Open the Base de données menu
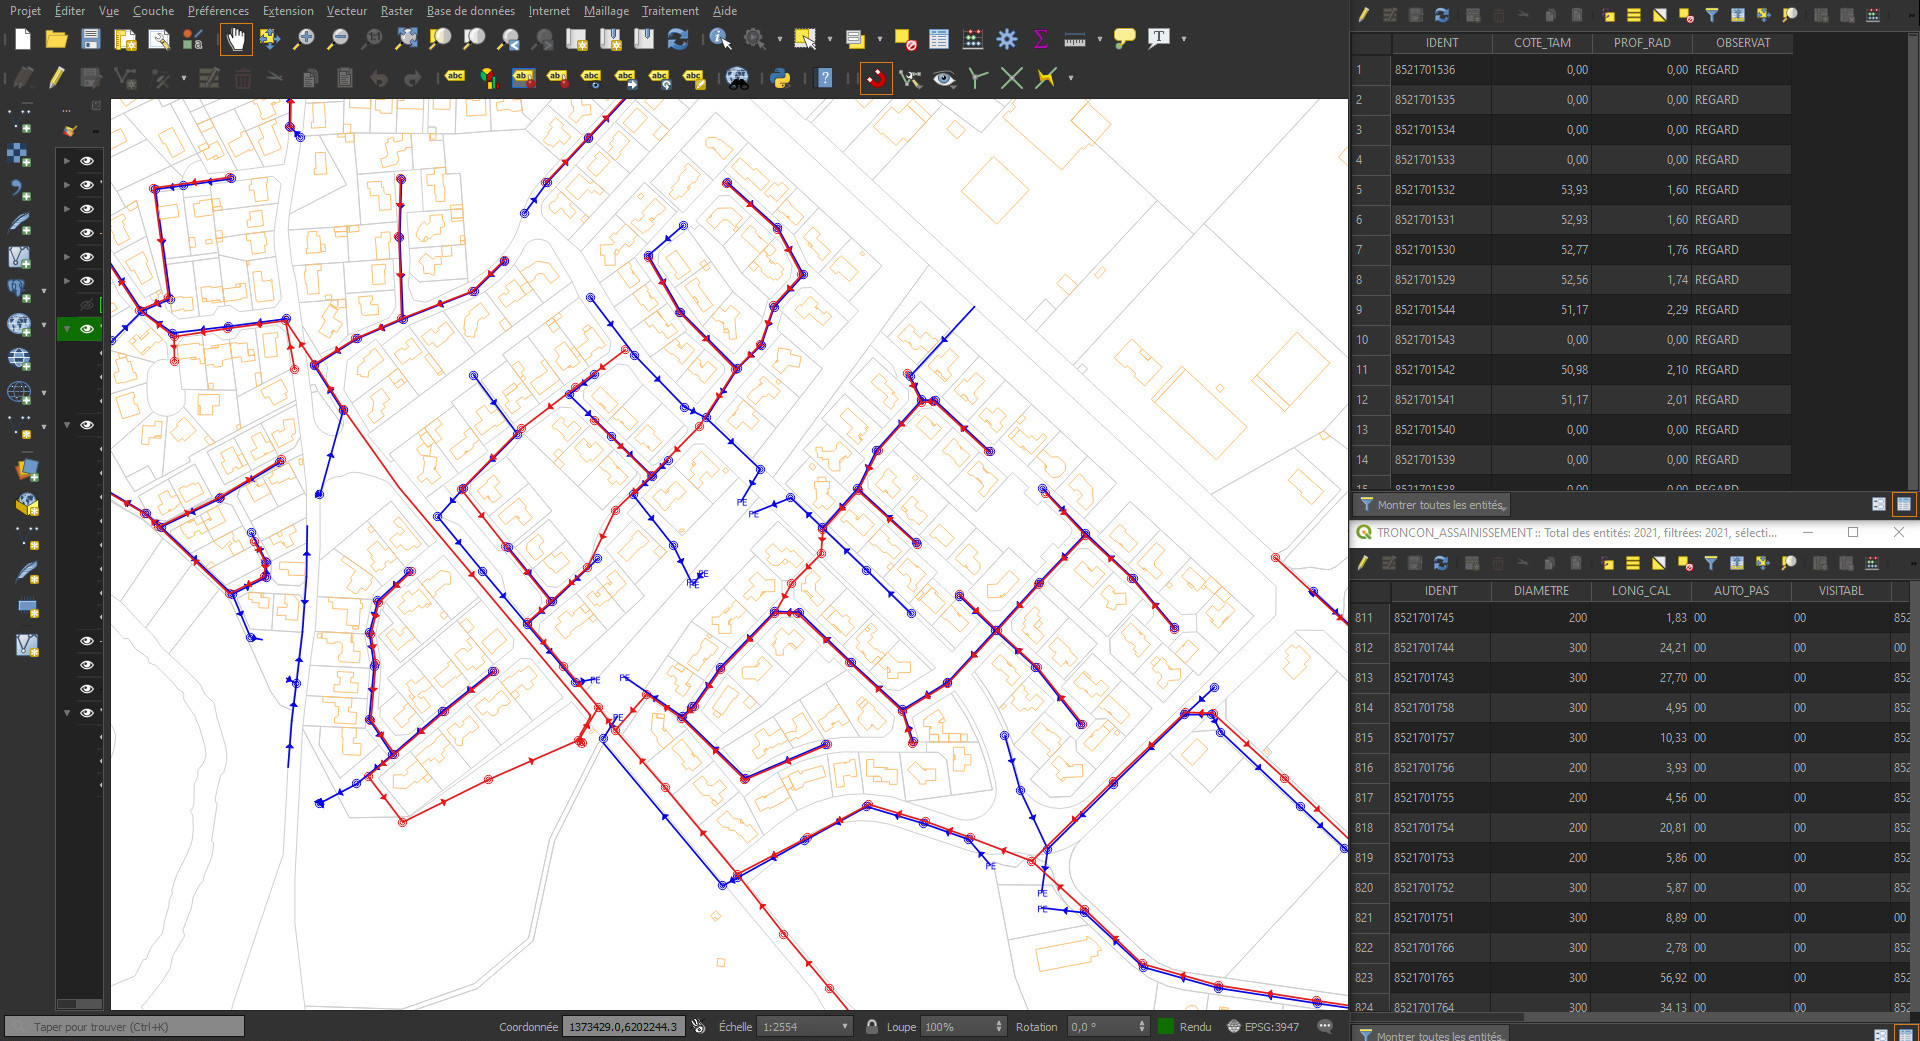 pyautogui.click(x=471, y=11)
